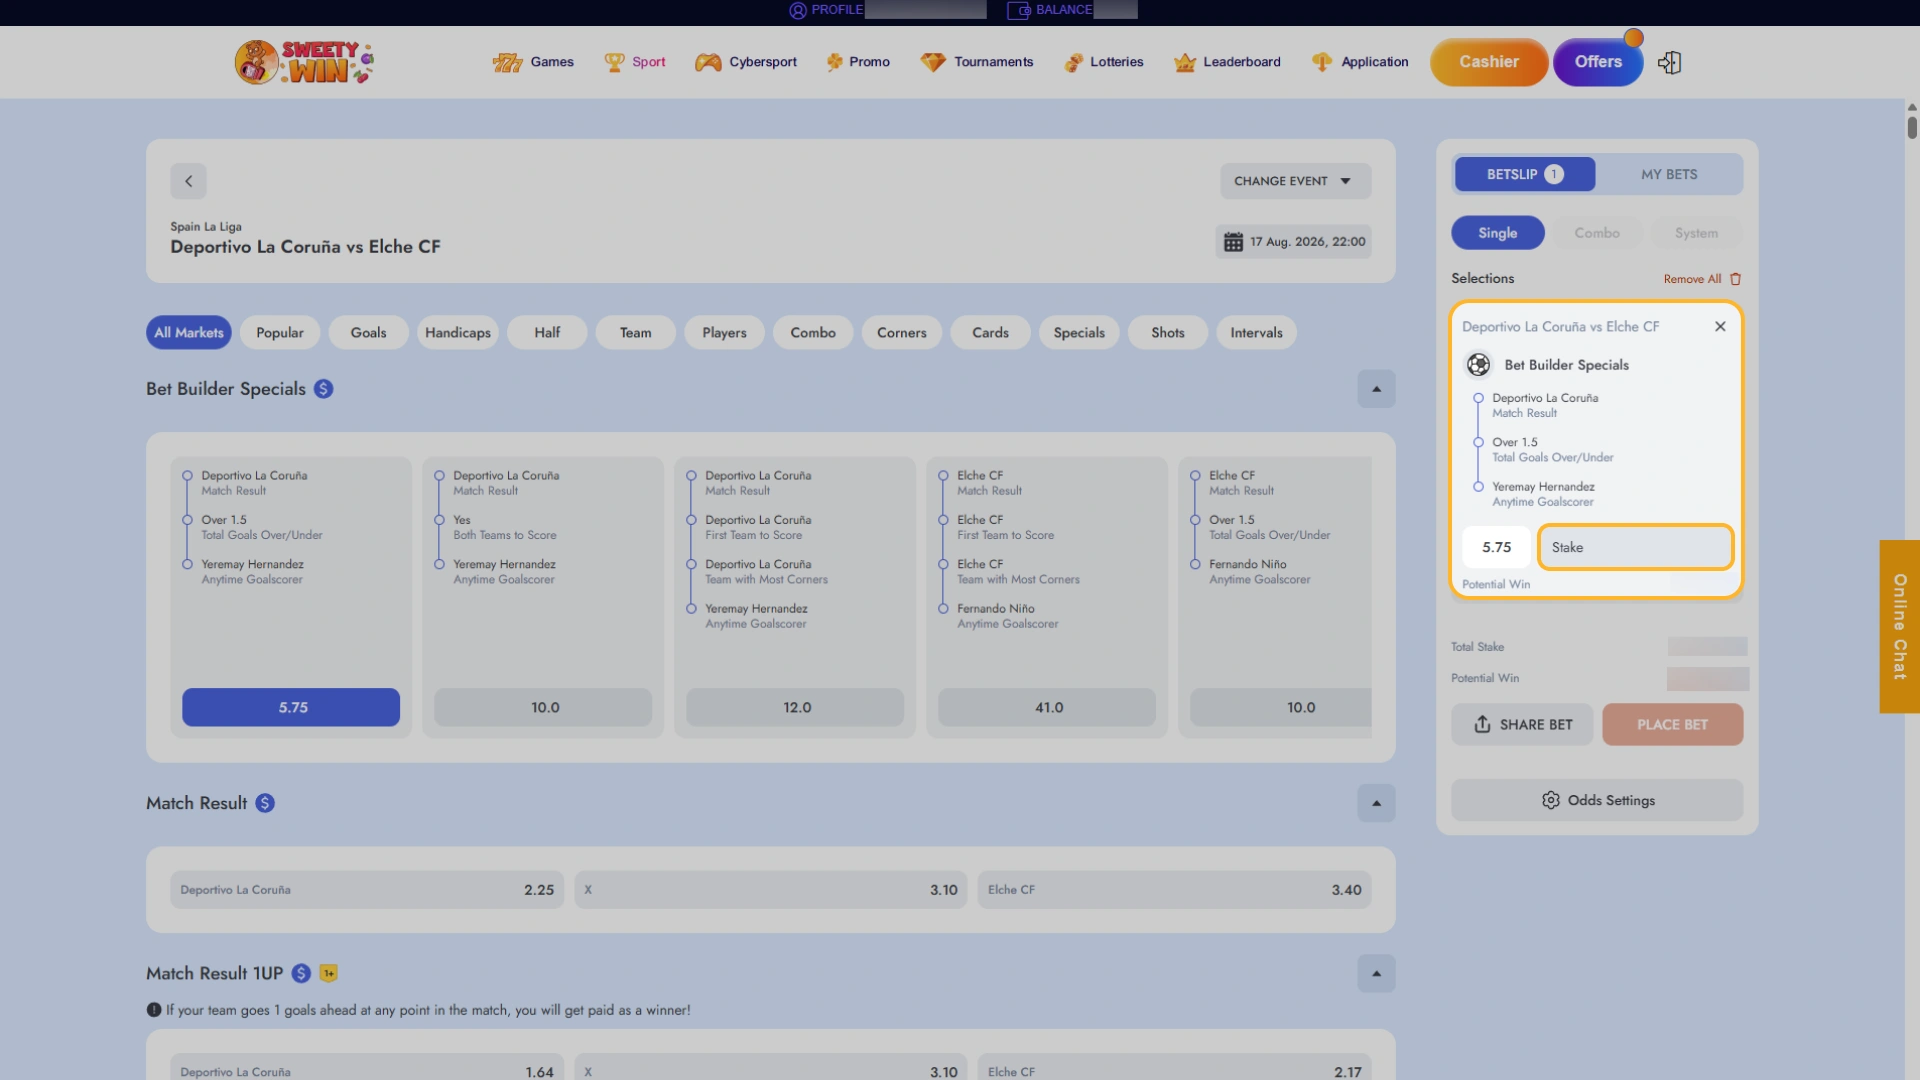The image size is (1920, 1080).
Task: Open the Cashier
Action: pos(1489,62)
